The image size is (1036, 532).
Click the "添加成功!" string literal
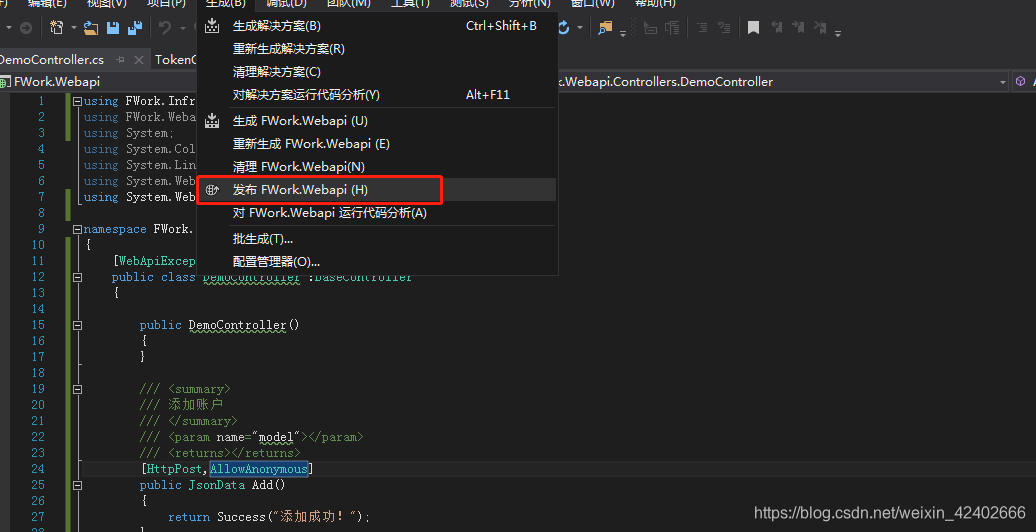315,517
